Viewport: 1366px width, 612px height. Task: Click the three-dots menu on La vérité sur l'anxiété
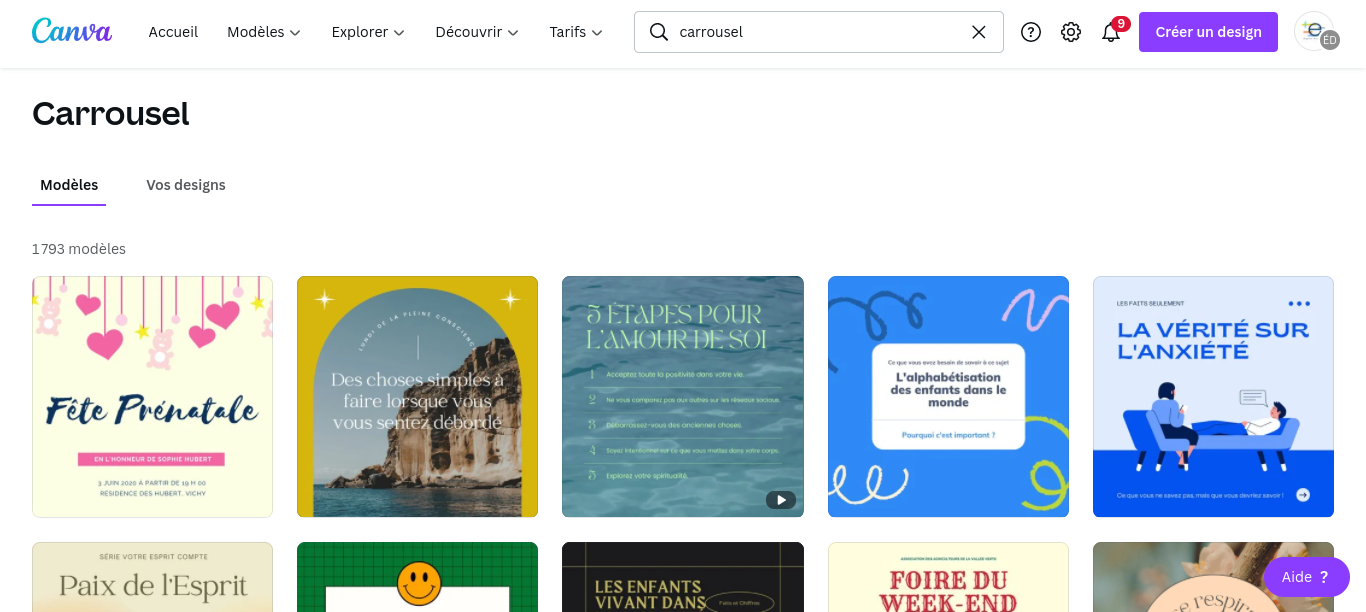coord(1299,304)
